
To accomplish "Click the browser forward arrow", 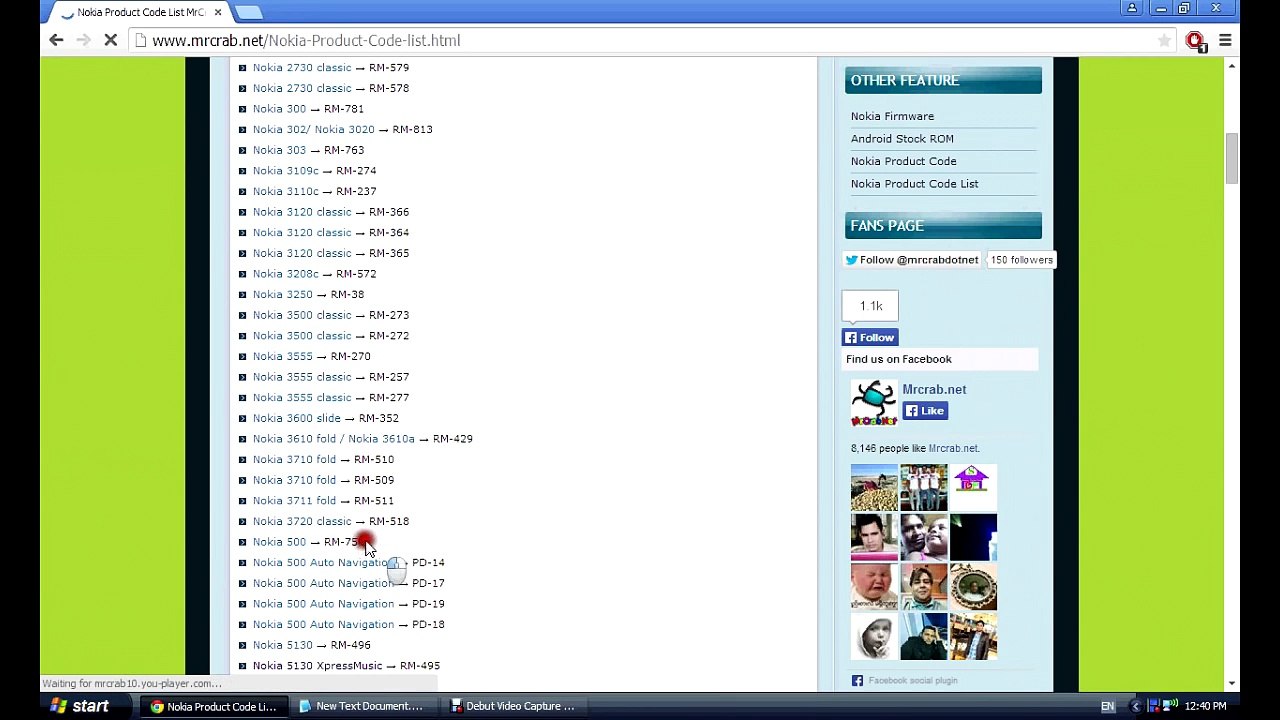I will click(84, 40).
